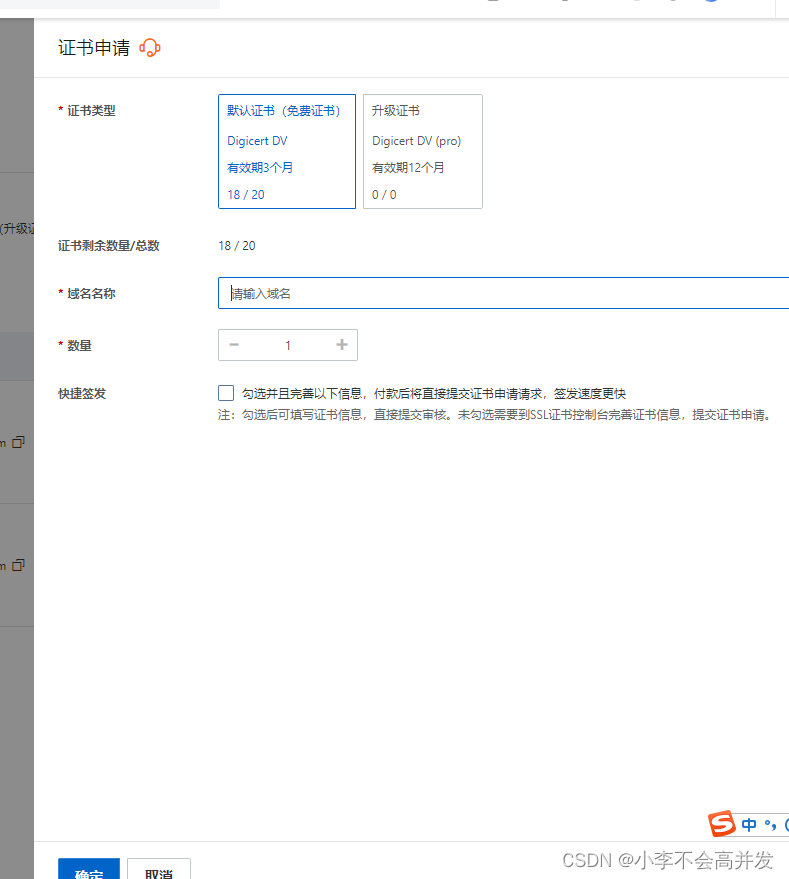Increase quantity with the plus button
This screenshot has height=879, width=789.
[x=342, y=345]
